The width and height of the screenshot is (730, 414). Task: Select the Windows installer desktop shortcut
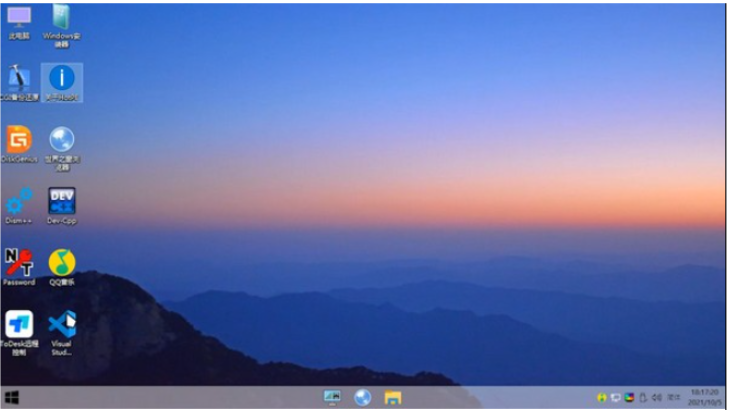coord(61,26)
